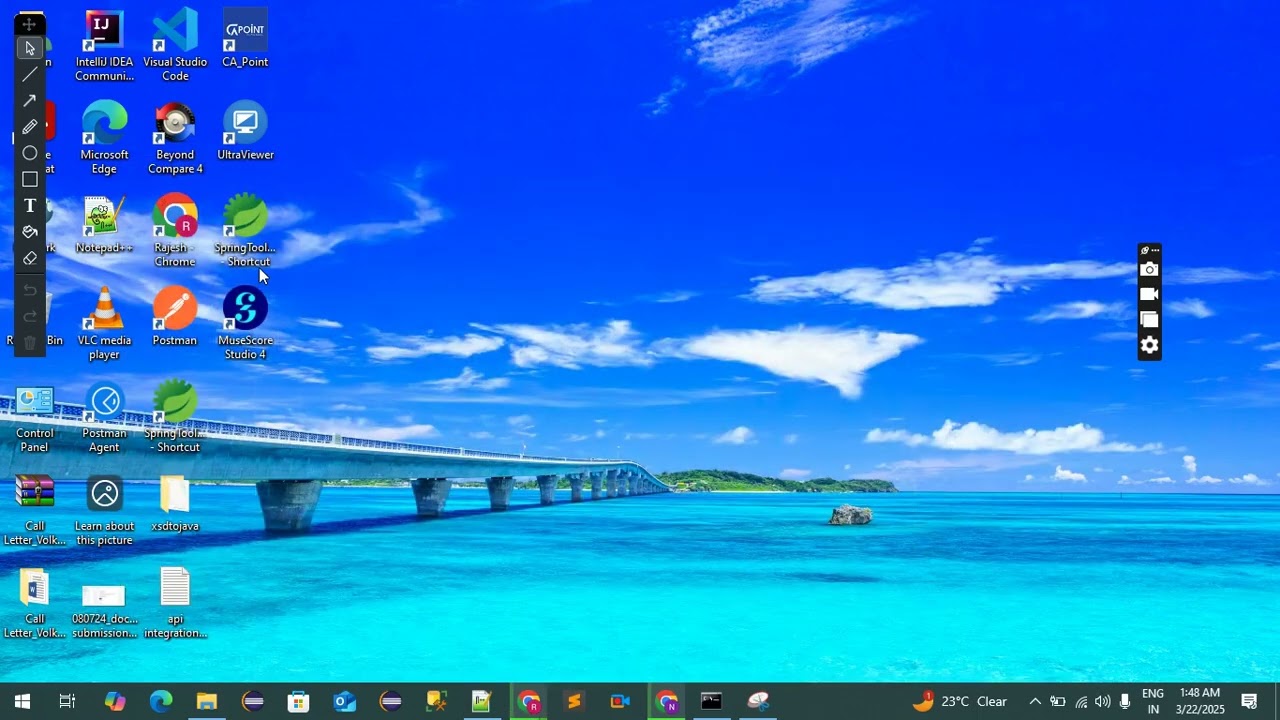Take a screenshot with the camera icon
Image resolution: width=1280 pixels, height=720 pixels.
point(1149,269)
